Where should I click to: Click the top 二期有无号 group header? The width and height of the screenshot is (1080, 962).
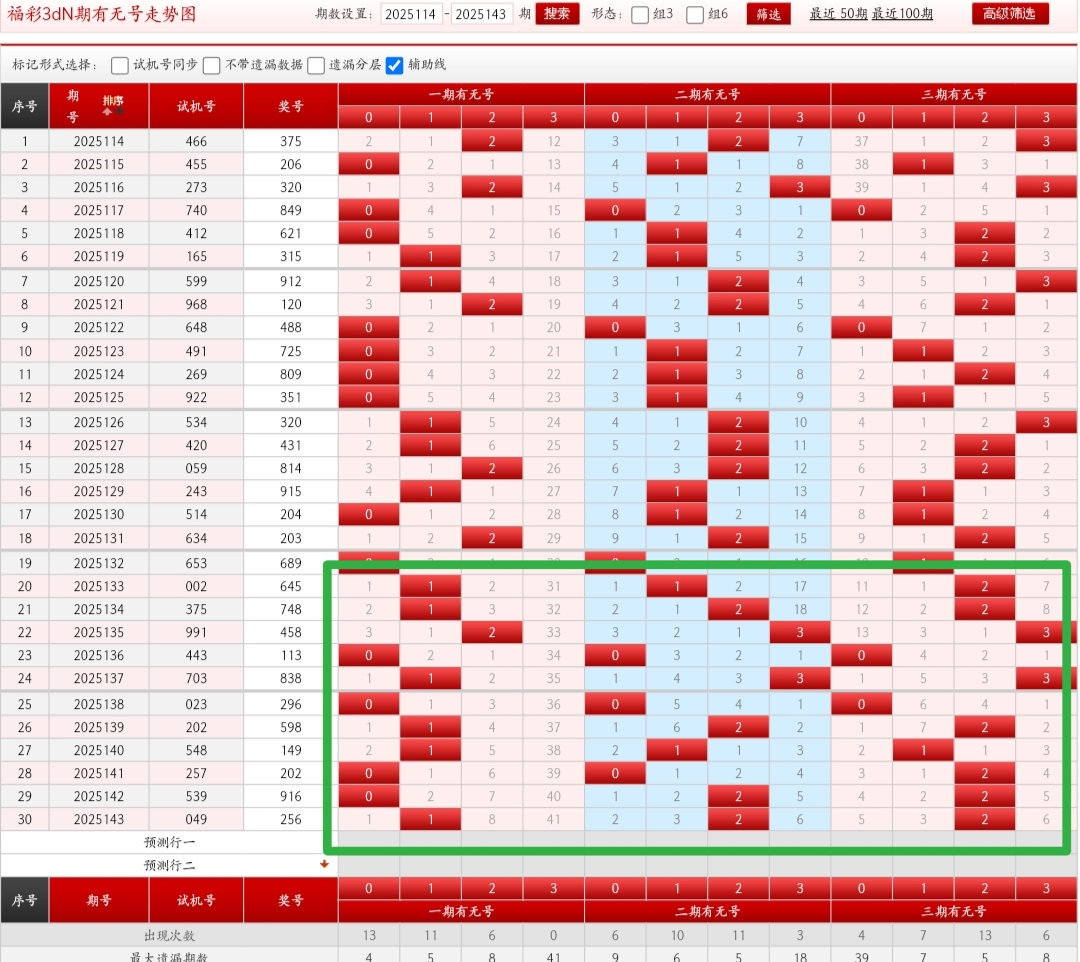(707, 94)
